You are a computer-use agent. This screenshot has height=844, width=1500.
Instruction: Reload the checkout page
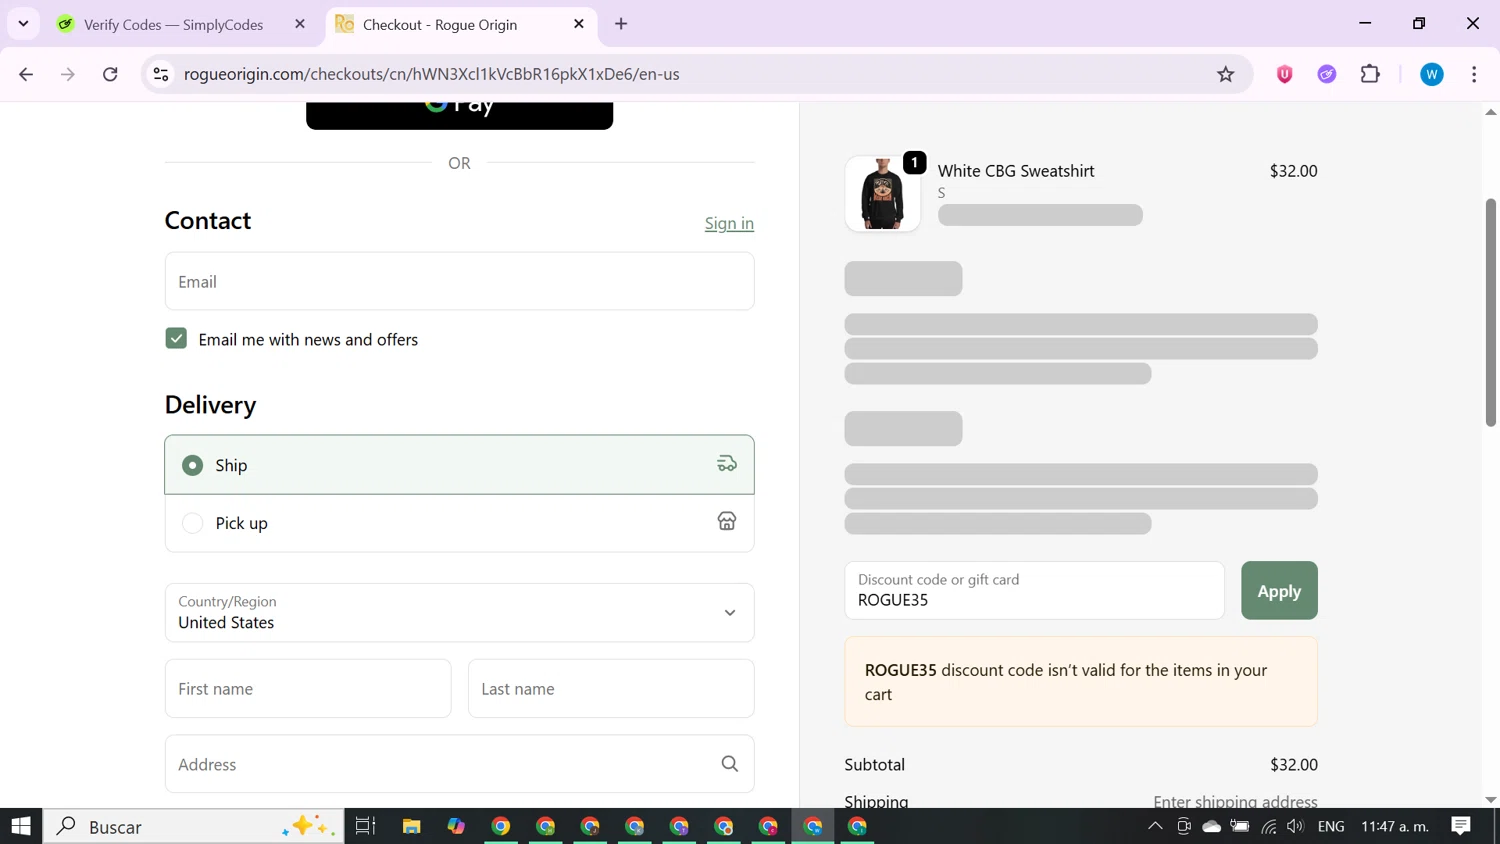point(110,74)
